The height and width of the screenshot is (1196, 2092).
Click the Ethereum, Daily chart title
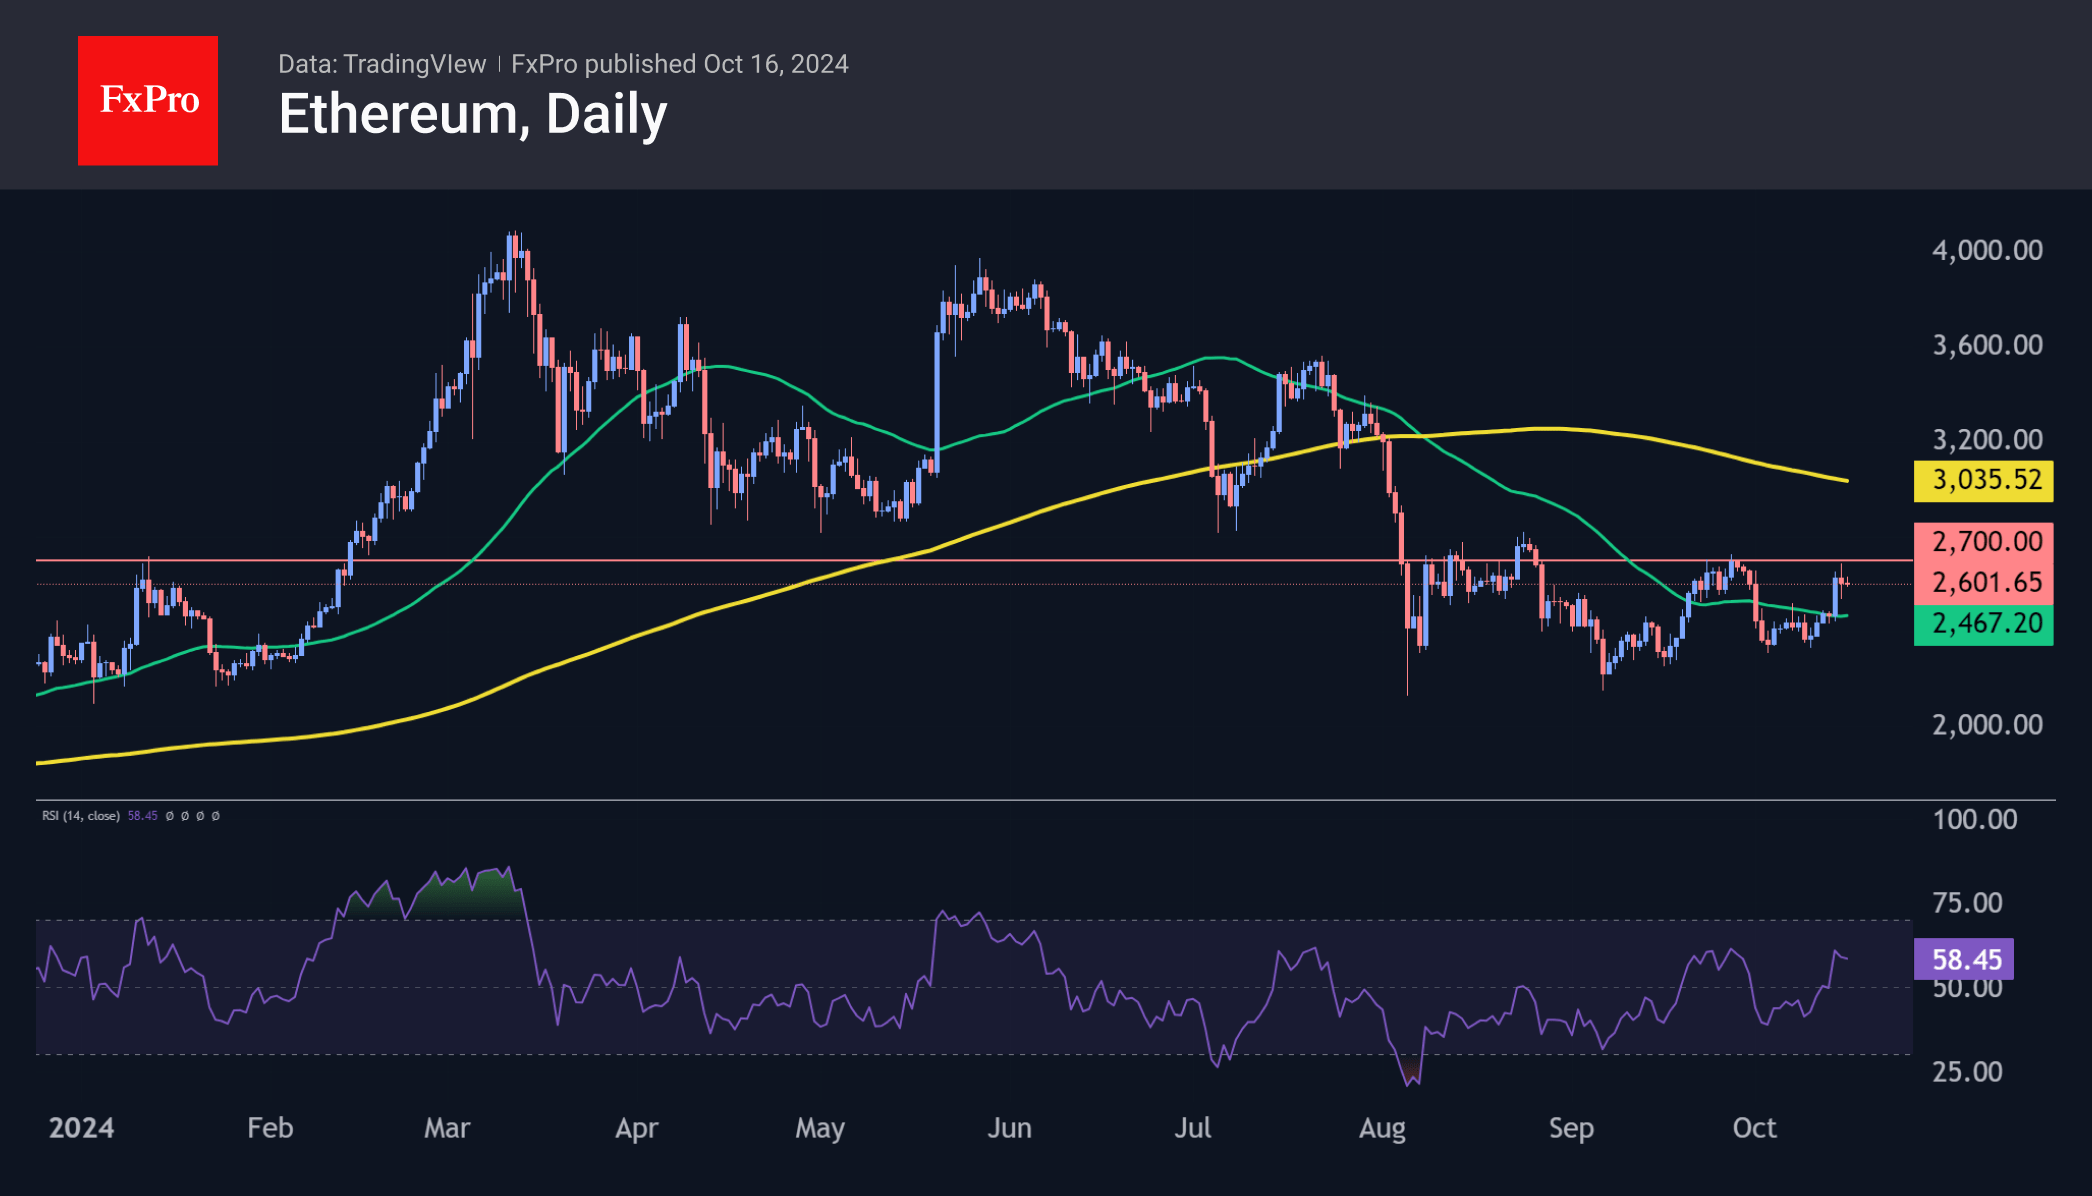472,115
